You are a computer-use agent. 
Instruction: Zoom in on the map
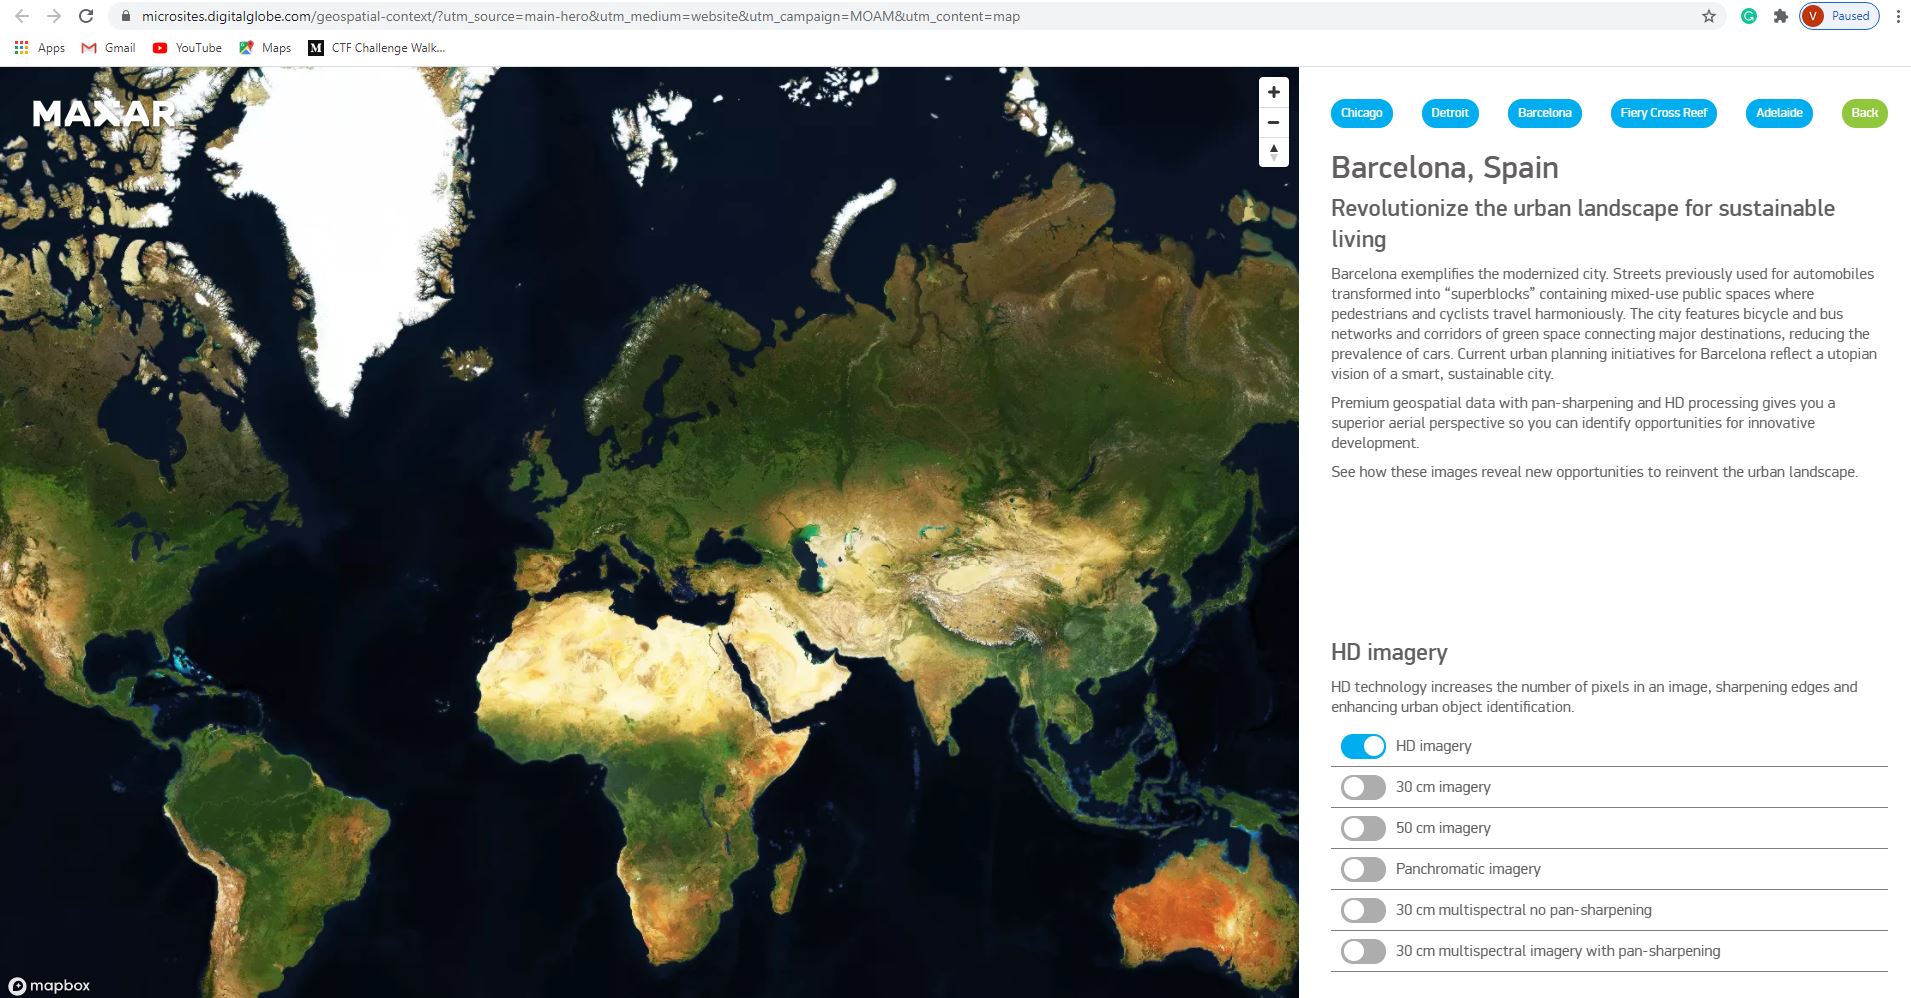(1273, 91)
